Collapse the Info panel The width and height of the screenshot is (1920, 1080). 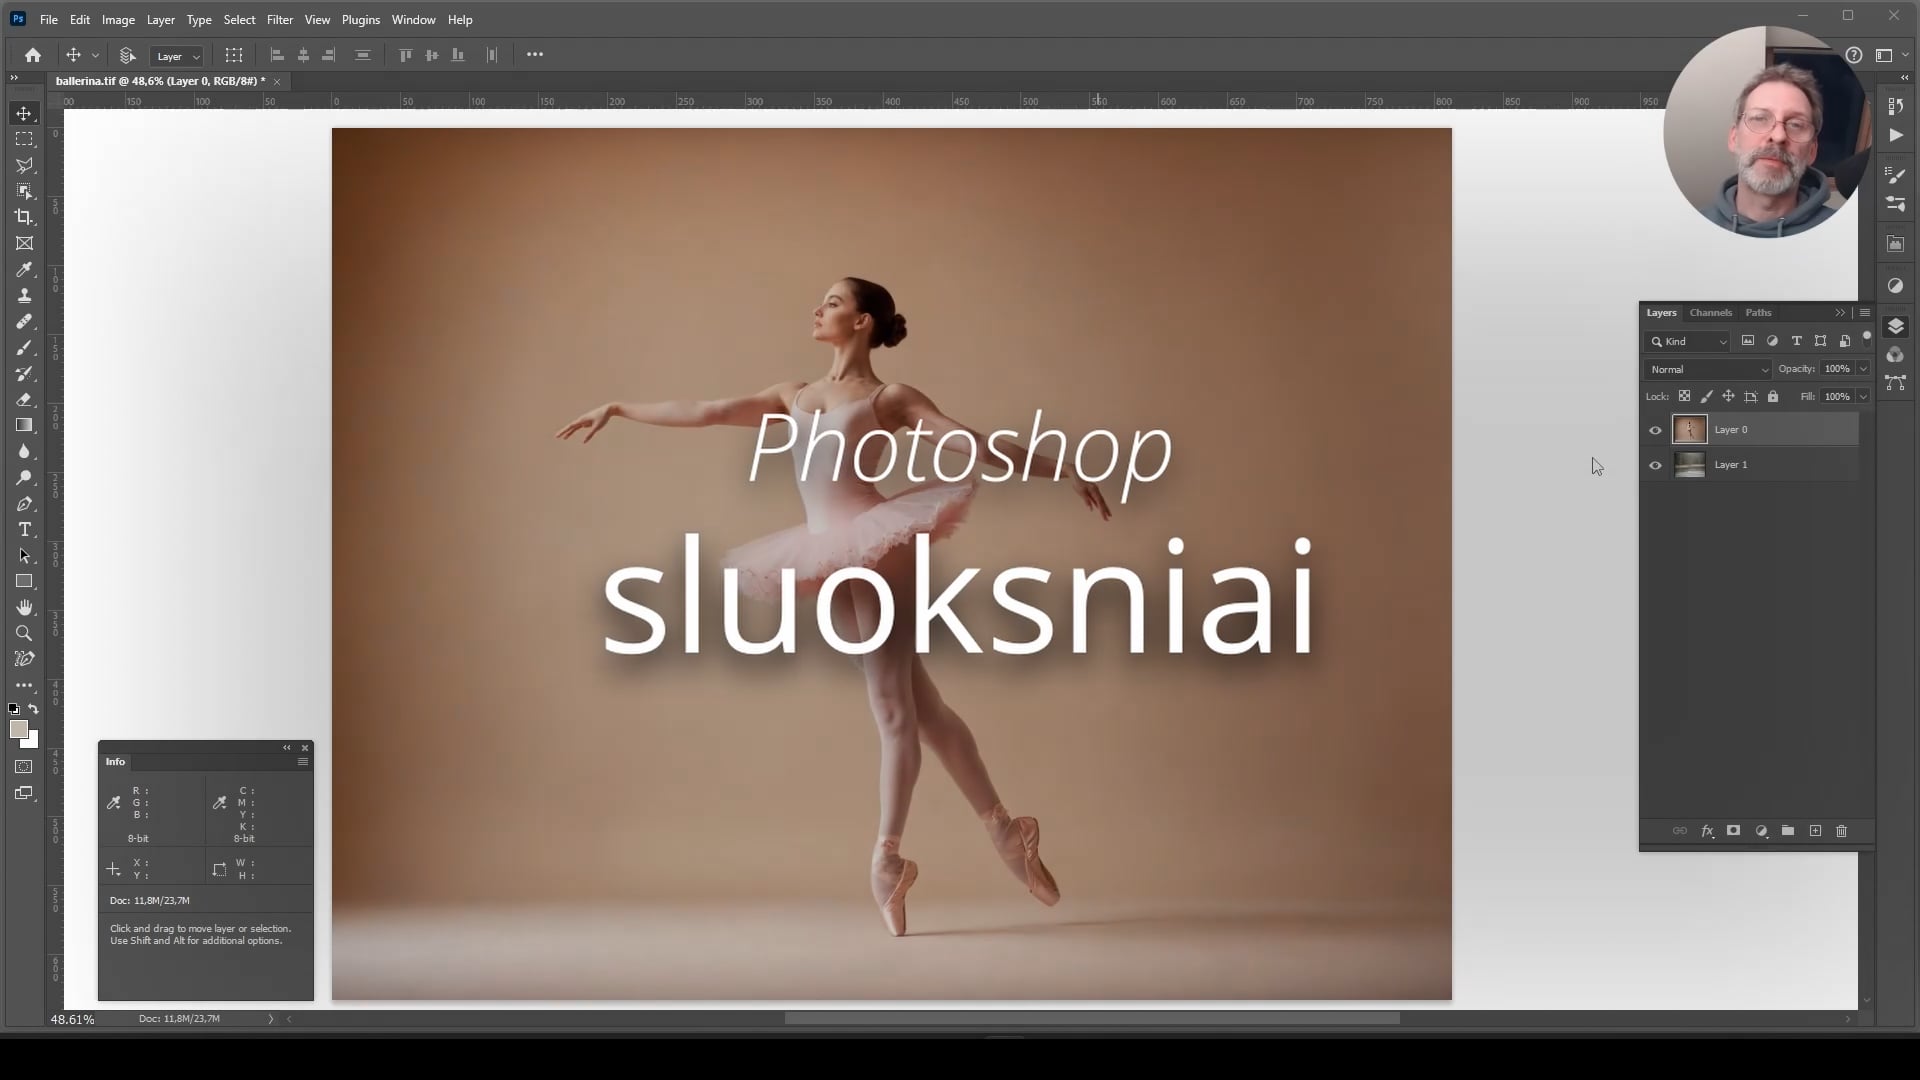click(287, 747)
